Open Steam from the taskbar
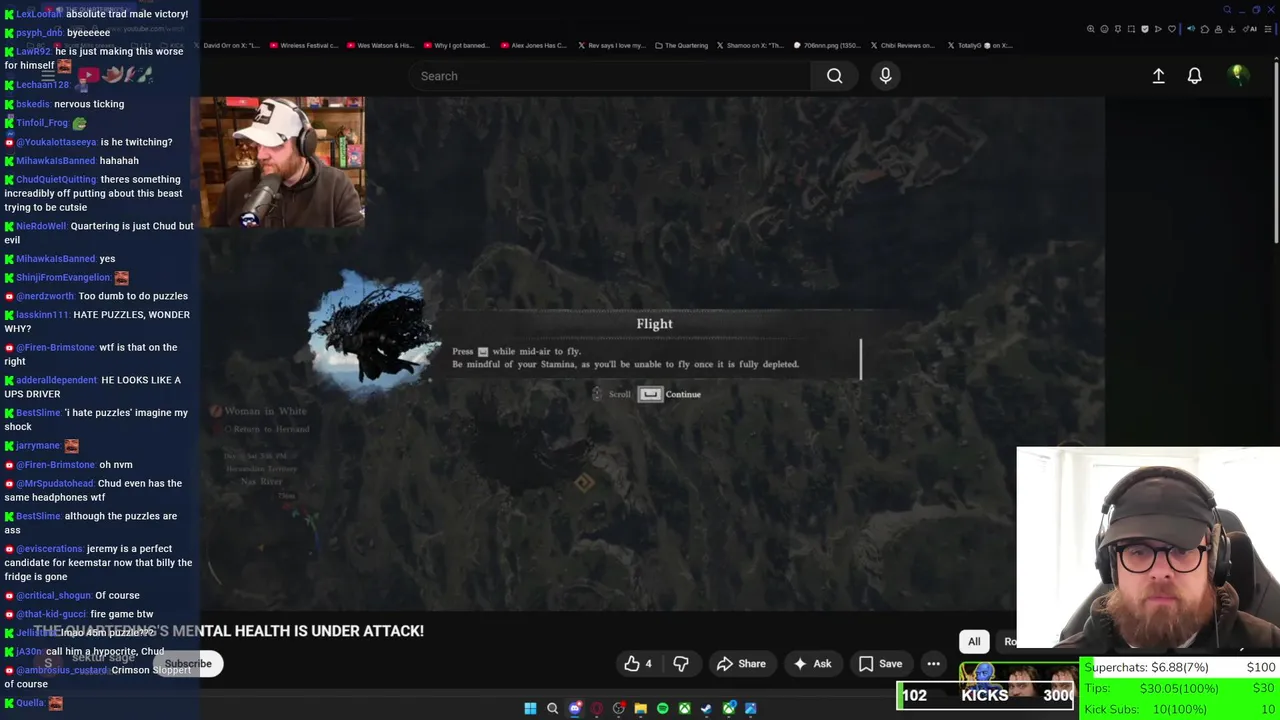Viewport: 1280px width, 720px height. point(706,708)
